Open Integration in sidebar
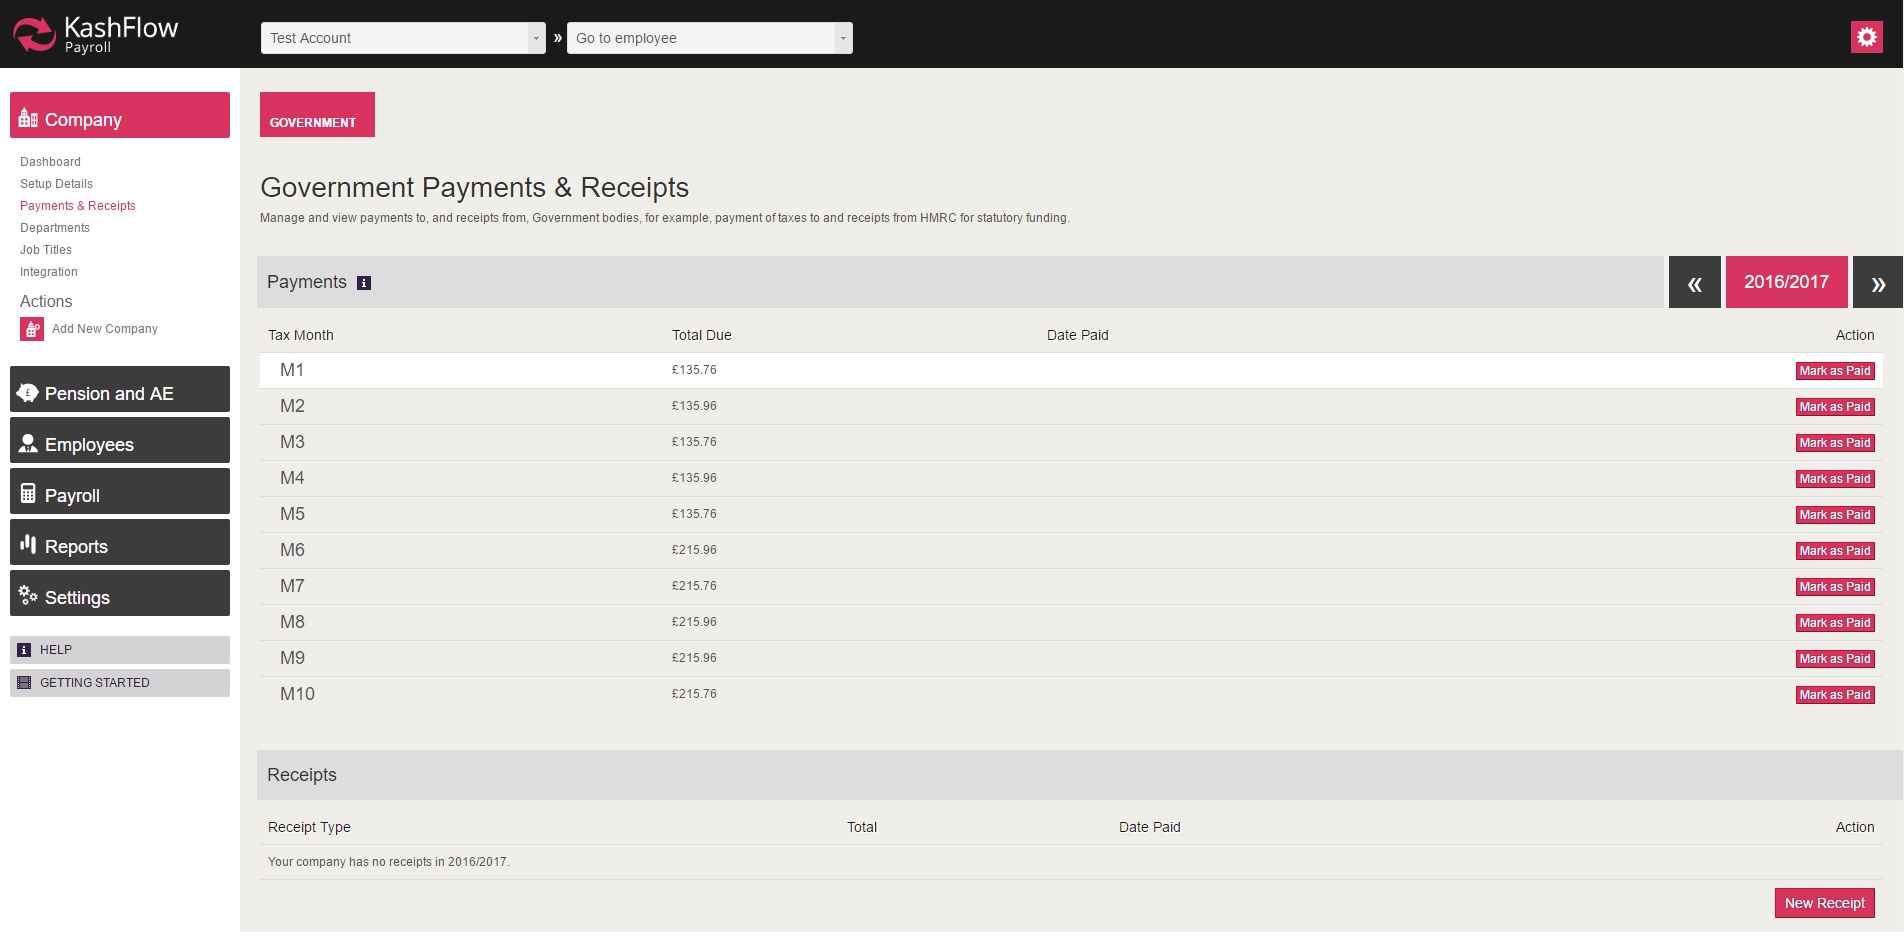1904x946 pixels. click(x=49, y=272)
